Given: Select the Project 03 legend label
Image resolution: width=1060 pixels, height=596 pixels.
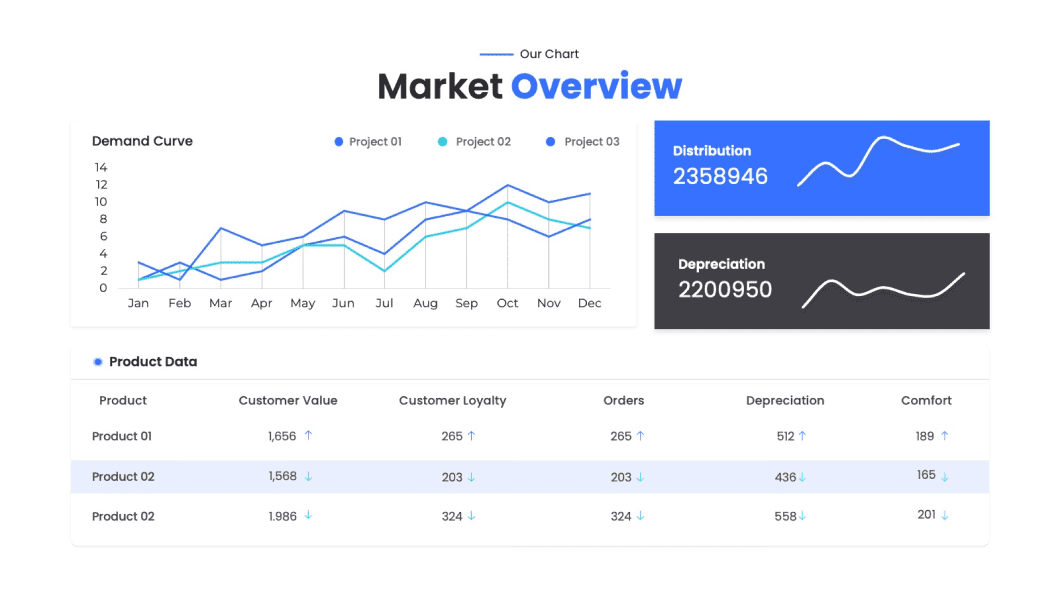Looking at the screenshot, I should click(592, 142).
